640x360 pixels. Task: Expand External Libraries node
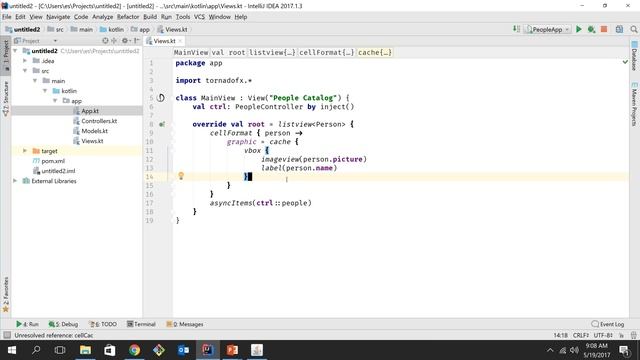tap(15, 181)
